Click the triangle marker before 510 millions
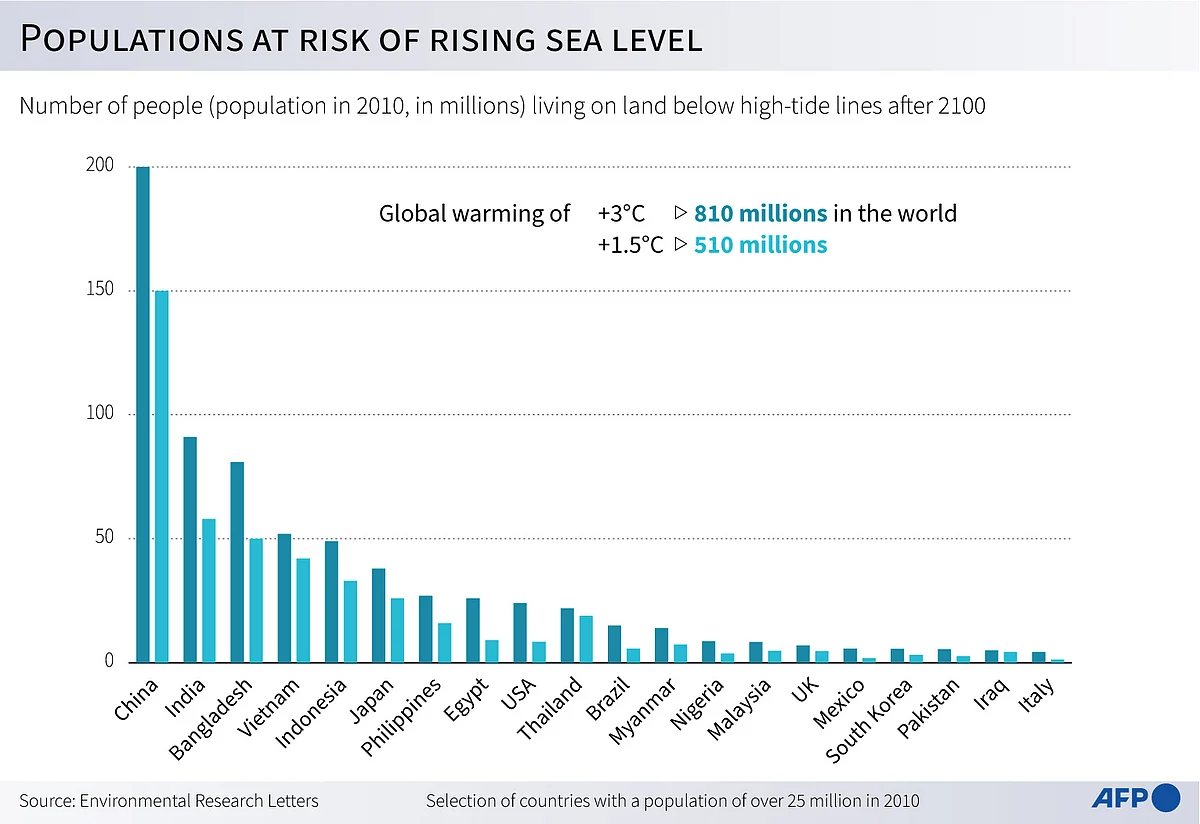Viewport: 1200px width, 824px height. click(680, 244)
